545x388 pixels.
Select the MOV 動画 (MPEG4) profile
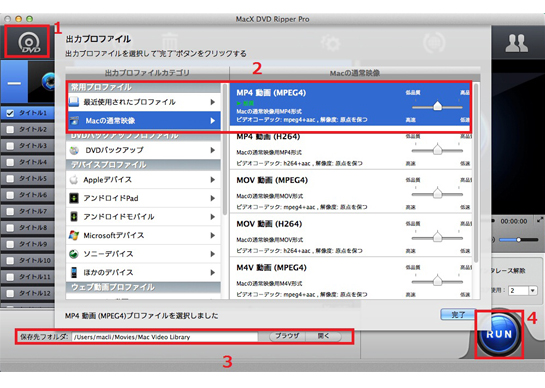(x=350, y=192)
